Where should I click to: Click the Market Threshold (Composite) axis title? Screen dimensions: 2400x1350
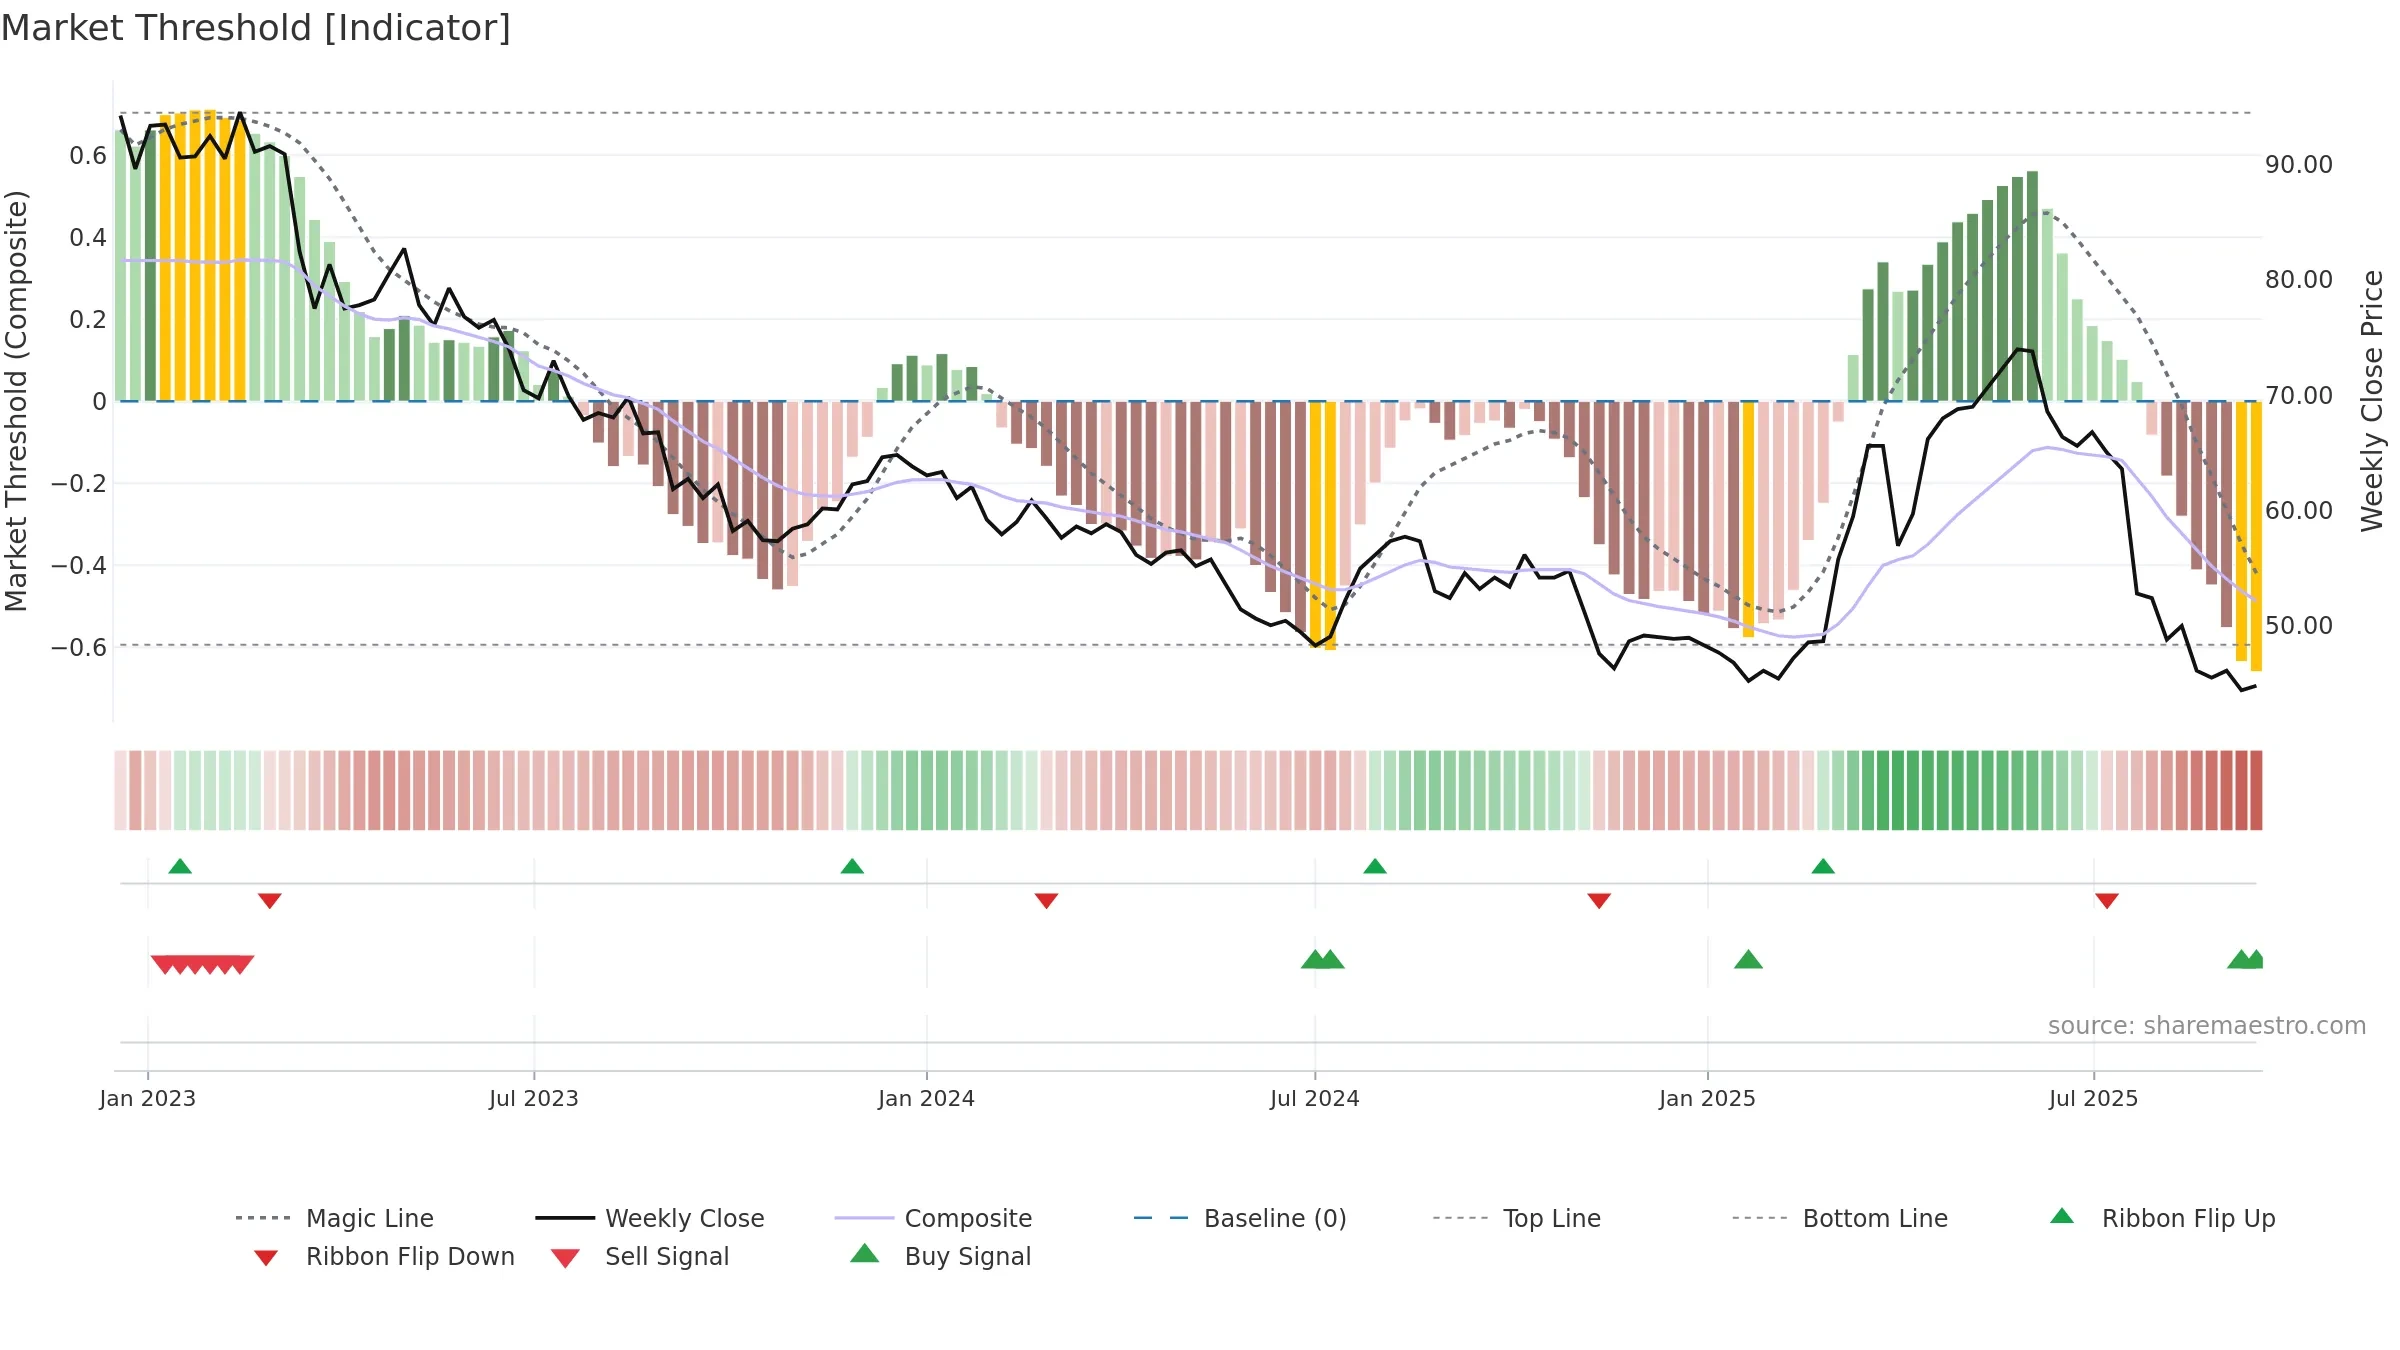16,401
